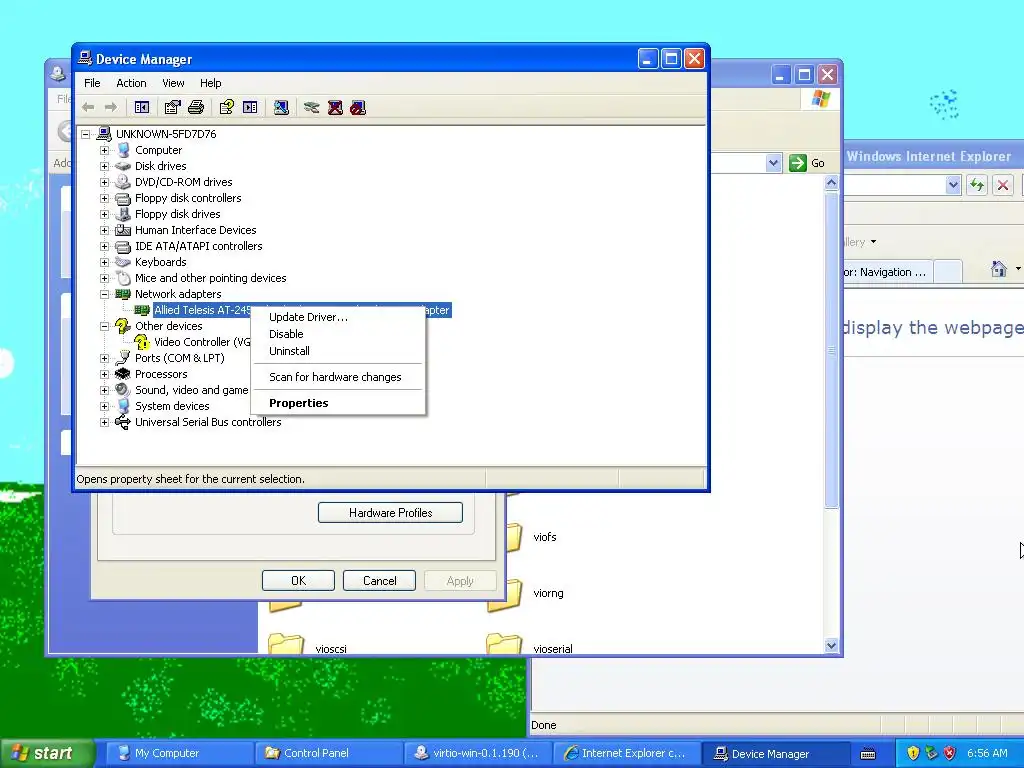Click the Disable device toolbar icon

click(x=358, y=107)
